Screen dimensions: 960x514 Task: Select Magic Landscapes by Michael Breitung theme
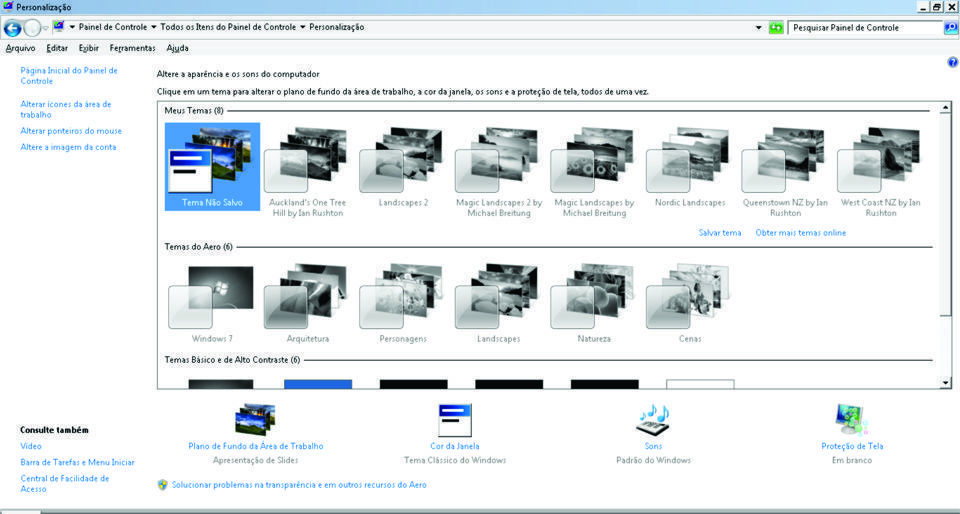594,173
